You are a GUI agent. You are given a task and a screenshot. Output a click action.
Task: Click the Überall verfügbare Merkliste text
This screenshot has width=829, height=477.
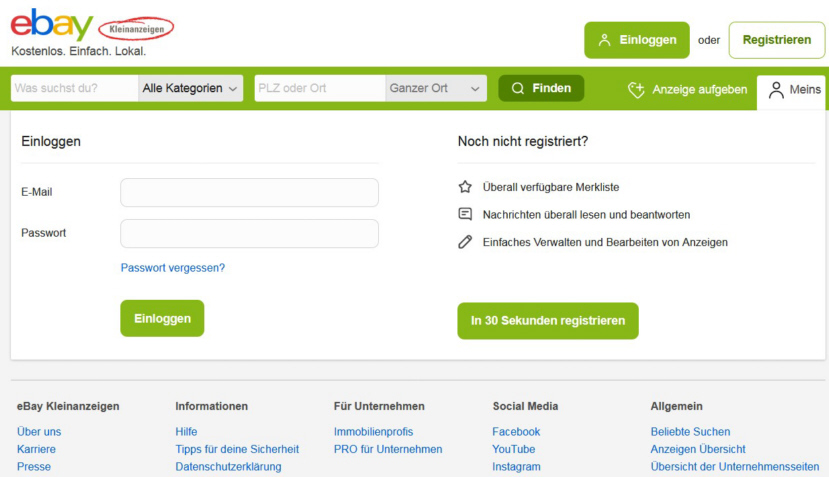pos(550,187)
